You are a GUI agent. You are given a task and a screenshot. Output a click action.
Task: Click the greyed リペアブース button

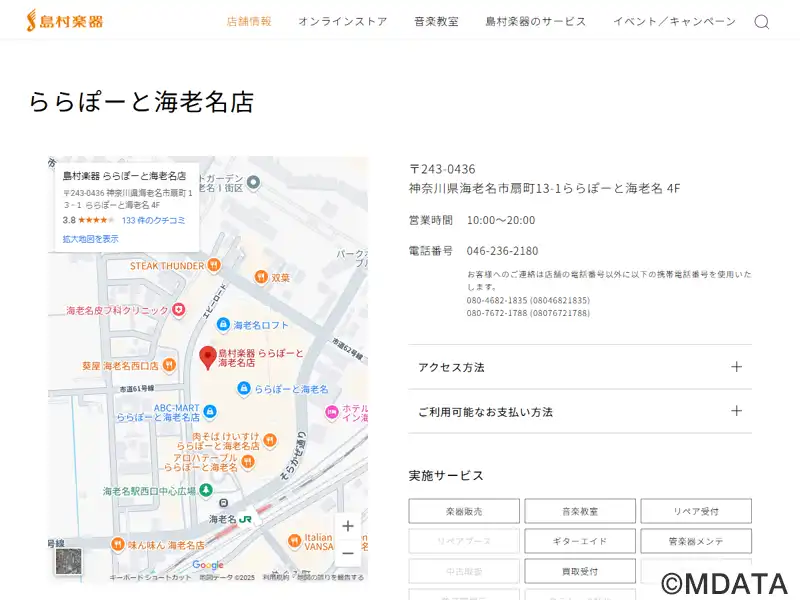pyautogui.click(x=464, y=541)
